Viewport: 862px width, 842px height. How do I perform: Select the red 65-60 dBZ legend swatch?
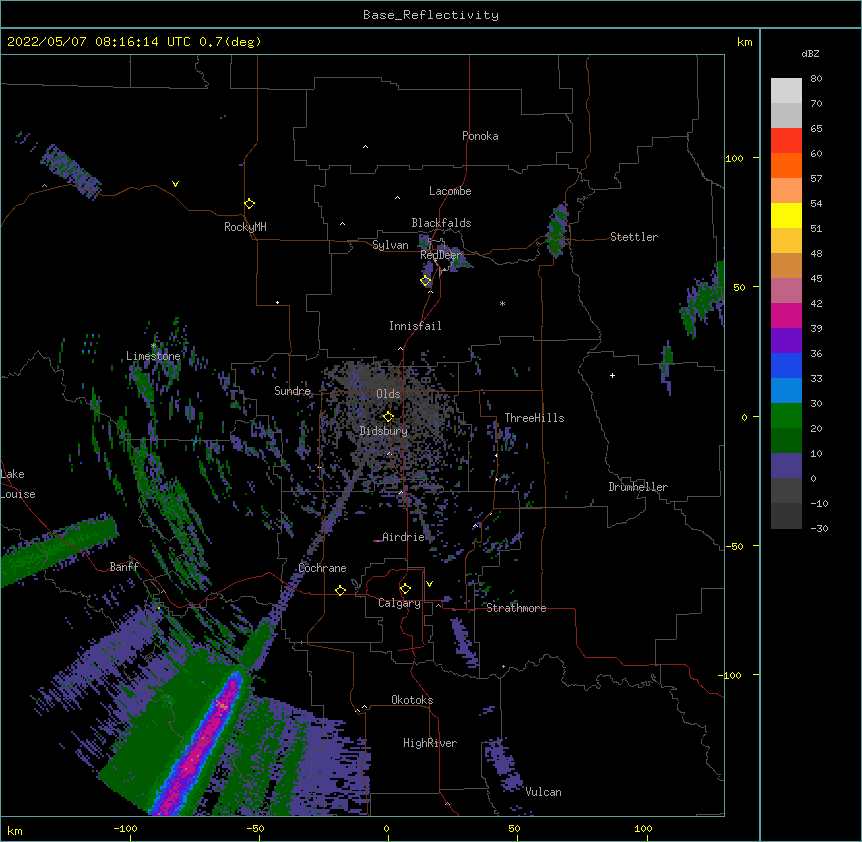pos(786,140)
